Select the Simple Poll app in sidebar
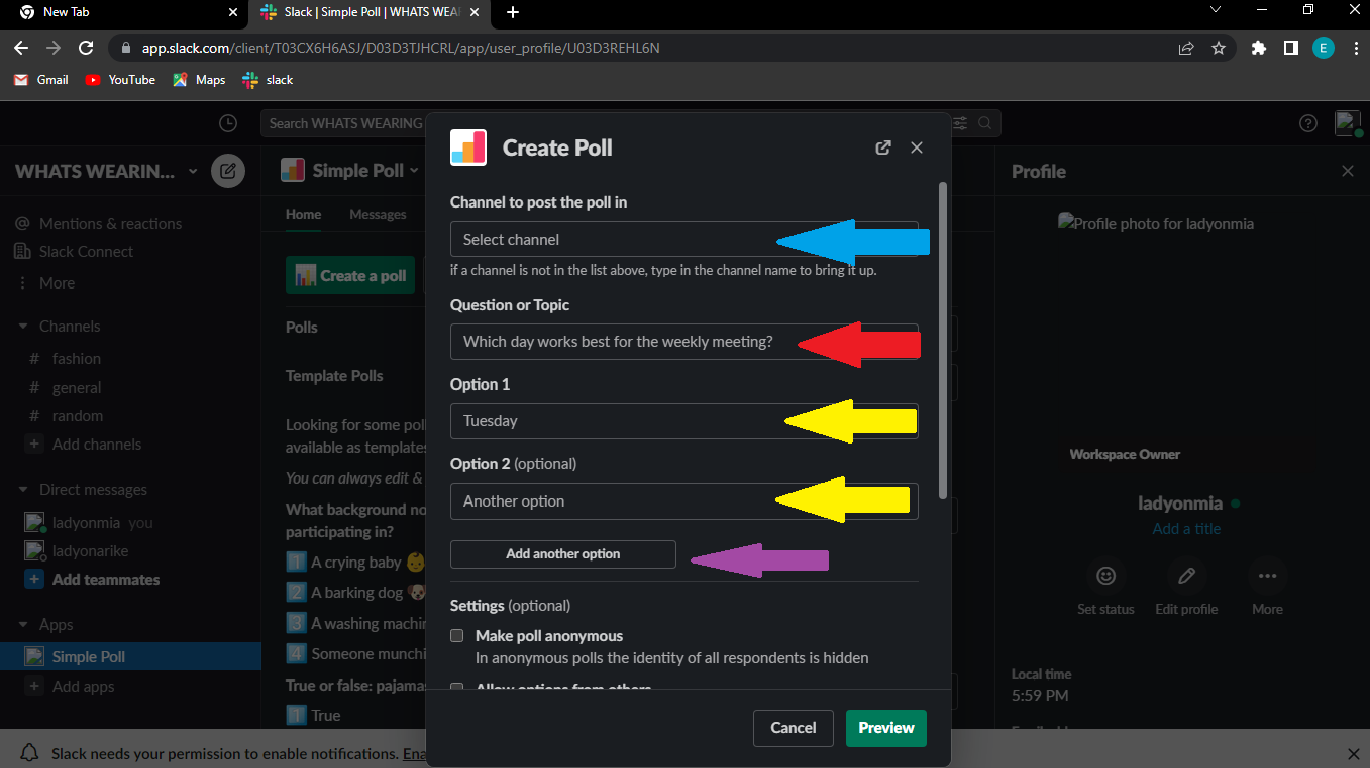 [130, 657]
